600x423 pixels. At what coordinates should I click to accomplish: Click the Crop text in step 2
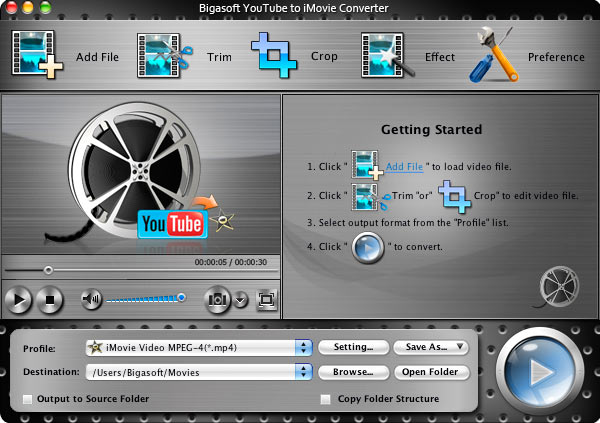(x=484, y=196)
